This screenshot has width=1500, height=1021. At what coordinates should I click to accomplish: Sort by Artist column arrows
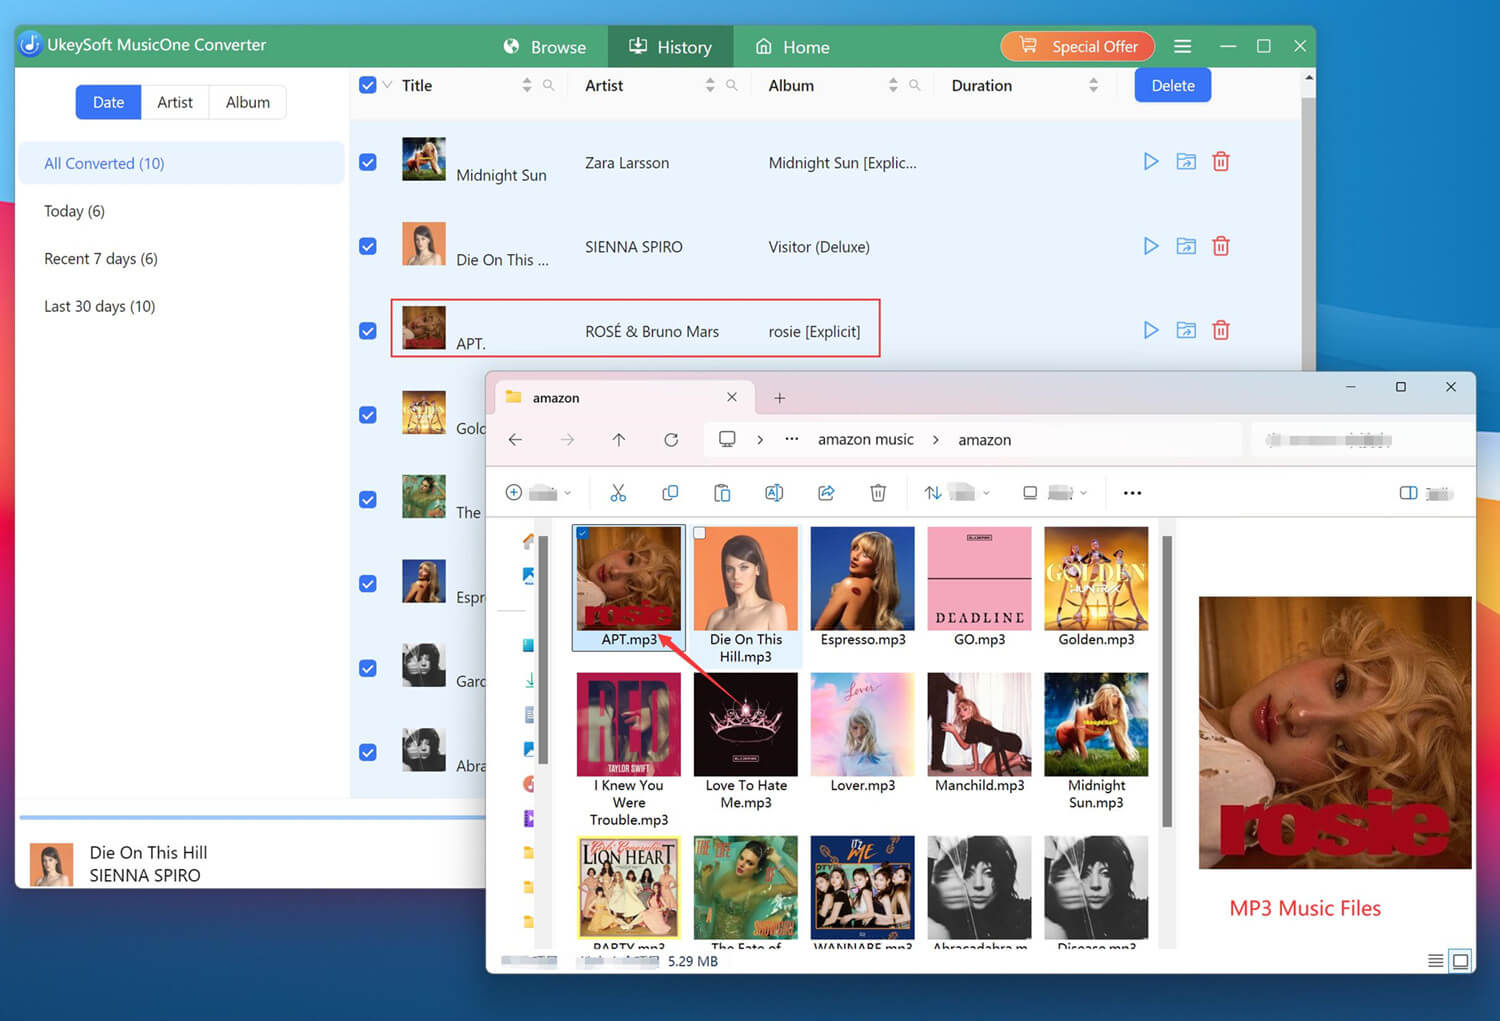click(x=710, y=86)
